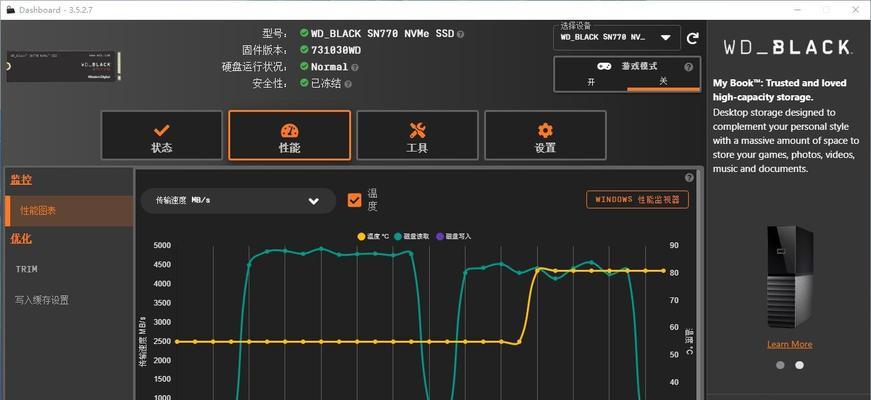Toggle 磁盘读取 legend series
871x400 pixels.
coord(412,236)
